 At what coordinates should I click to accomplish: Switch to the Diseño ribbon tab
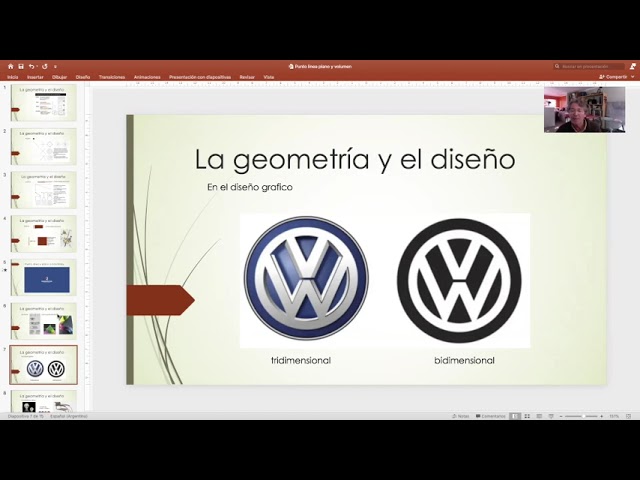[83, 77]
